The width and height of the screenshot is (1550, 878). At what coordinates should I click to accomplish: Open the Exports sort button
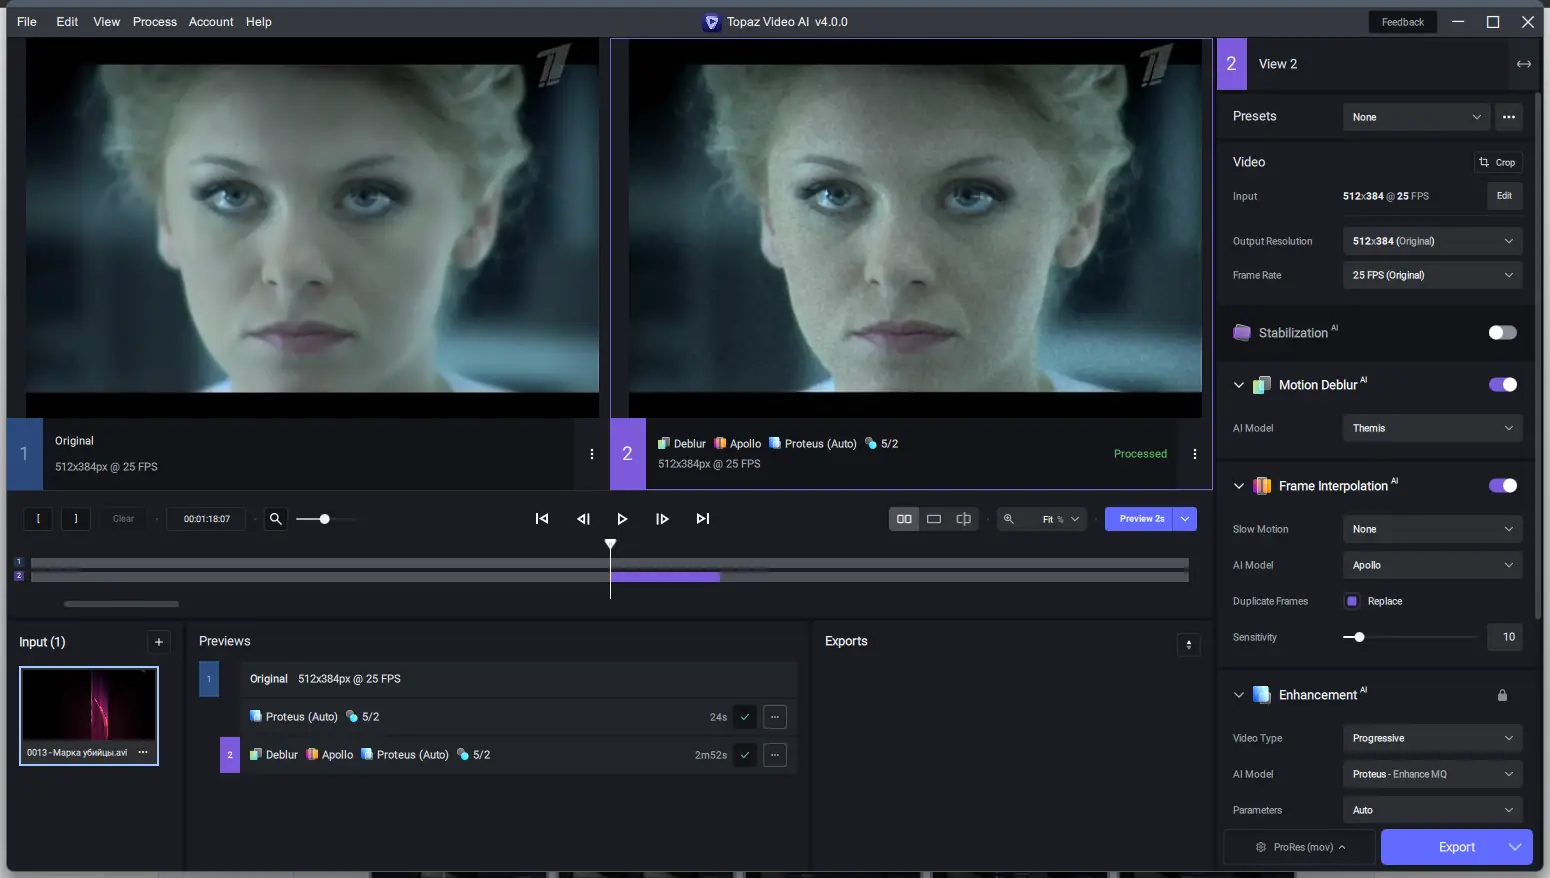point(1189,645)
